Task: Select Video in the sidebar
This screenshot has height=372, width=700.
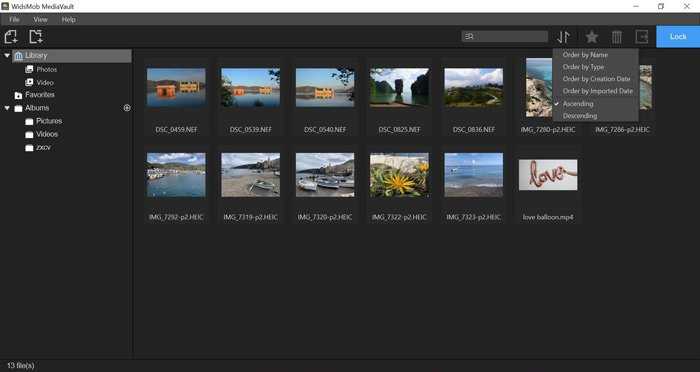Action: (x=45, y=83)
